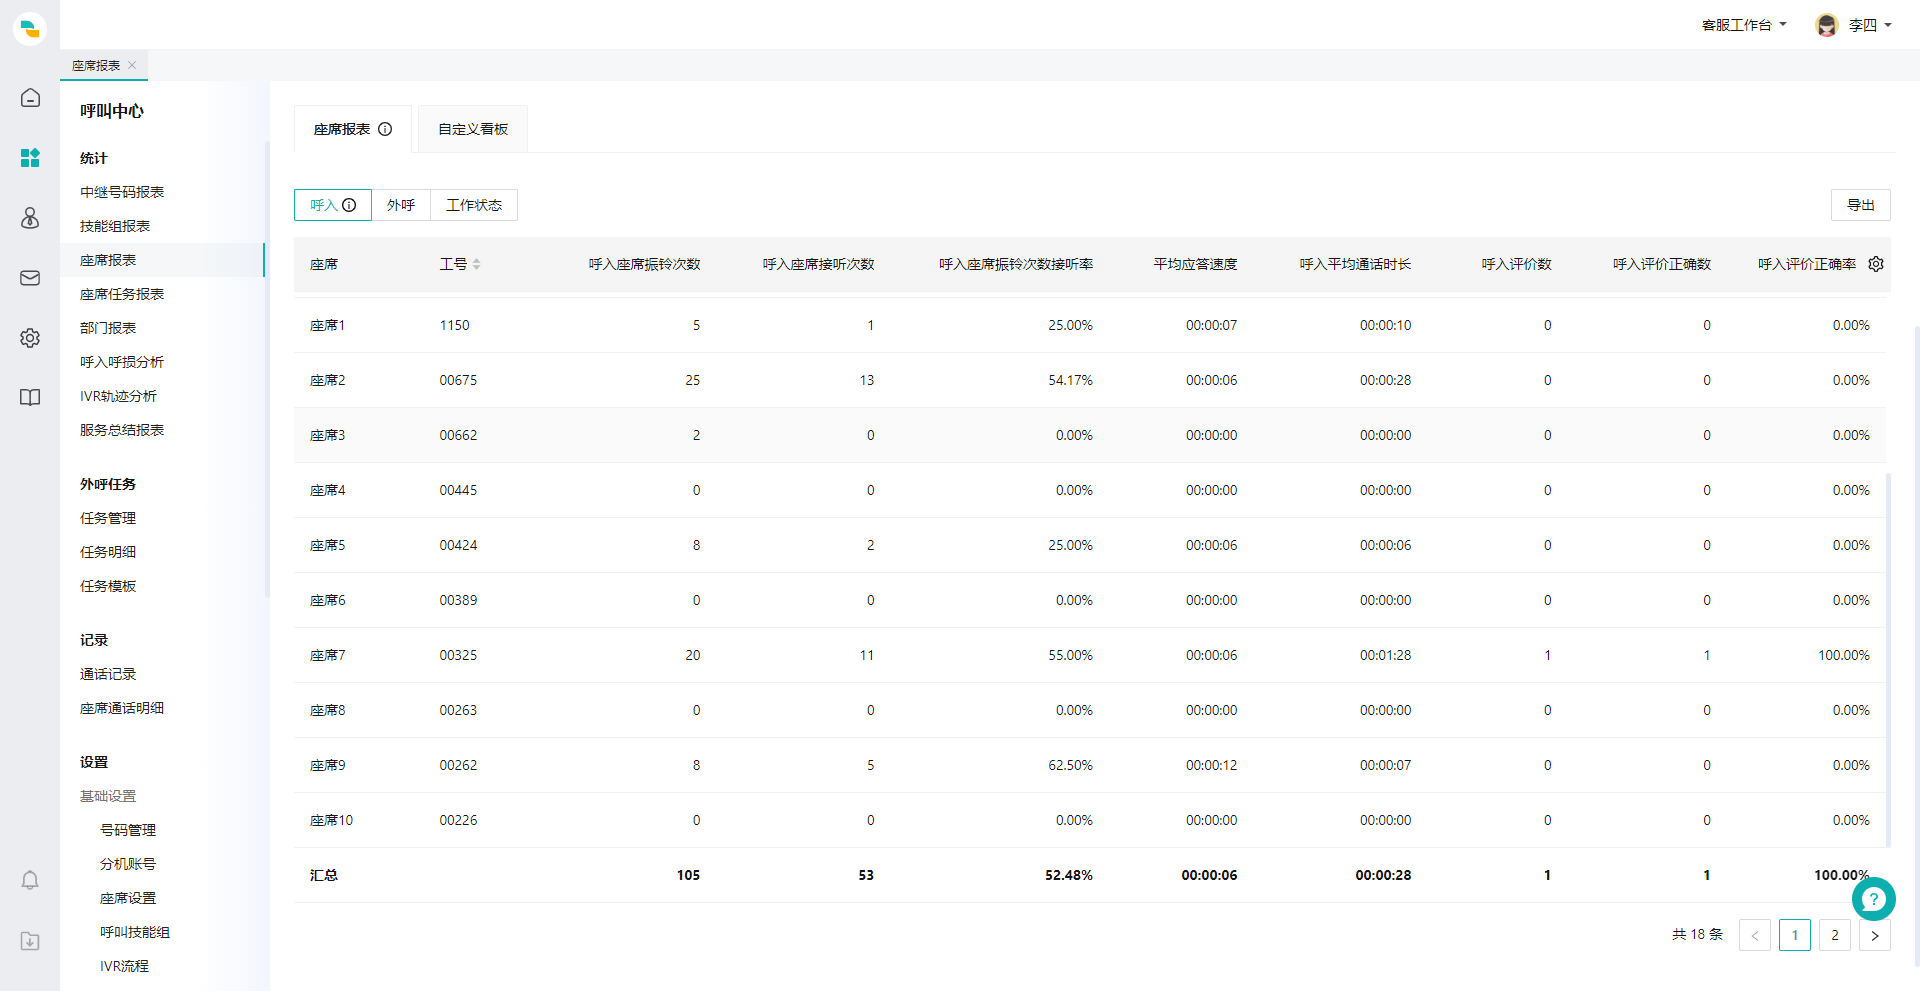Open the contacts person icon in left rail

[x=30, y=218]
